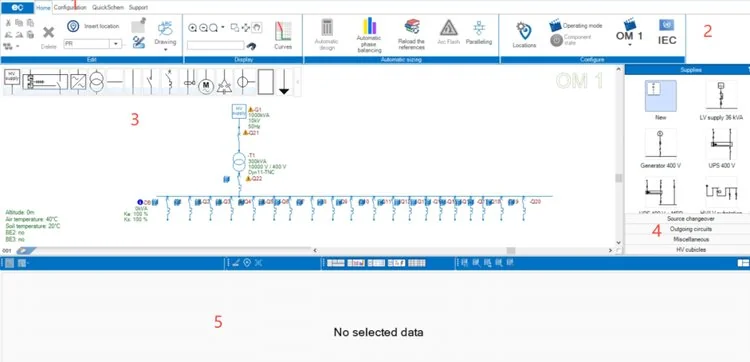Screen dimensions: 750x362
Task: Click the Zoom out magnifier
Action: pyautogui.click(x=203, y=28)
